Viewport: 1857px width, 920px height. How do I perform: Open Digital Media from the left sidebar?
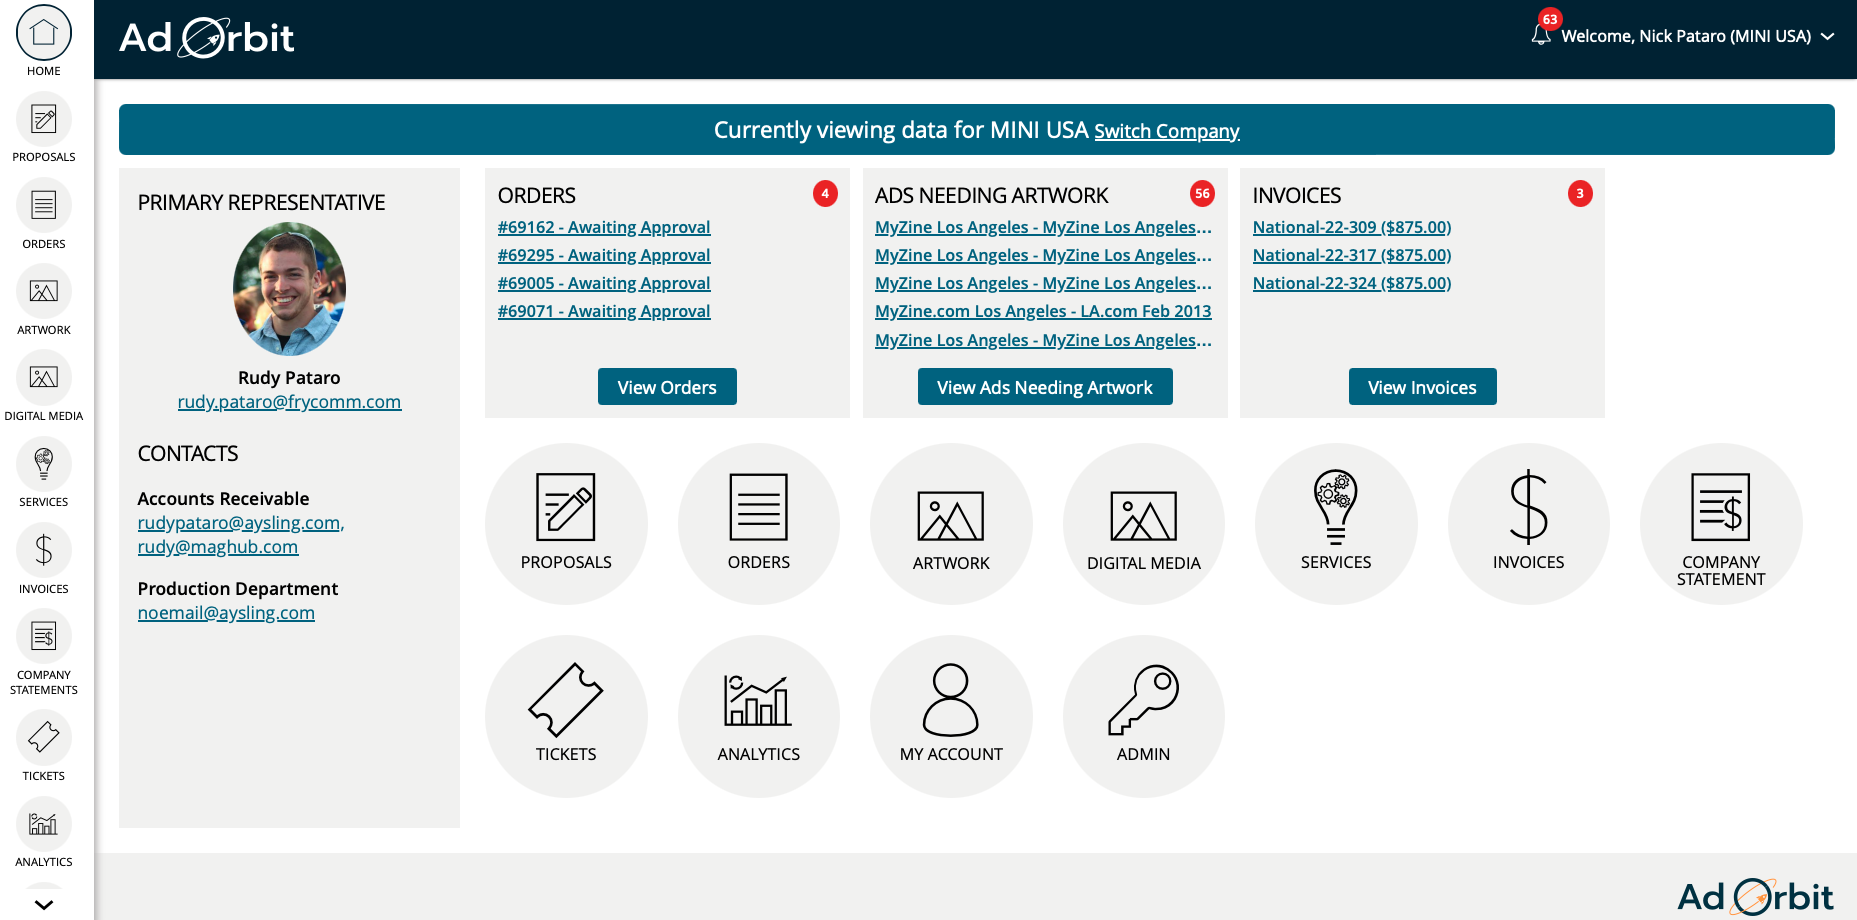pos(43,377)
